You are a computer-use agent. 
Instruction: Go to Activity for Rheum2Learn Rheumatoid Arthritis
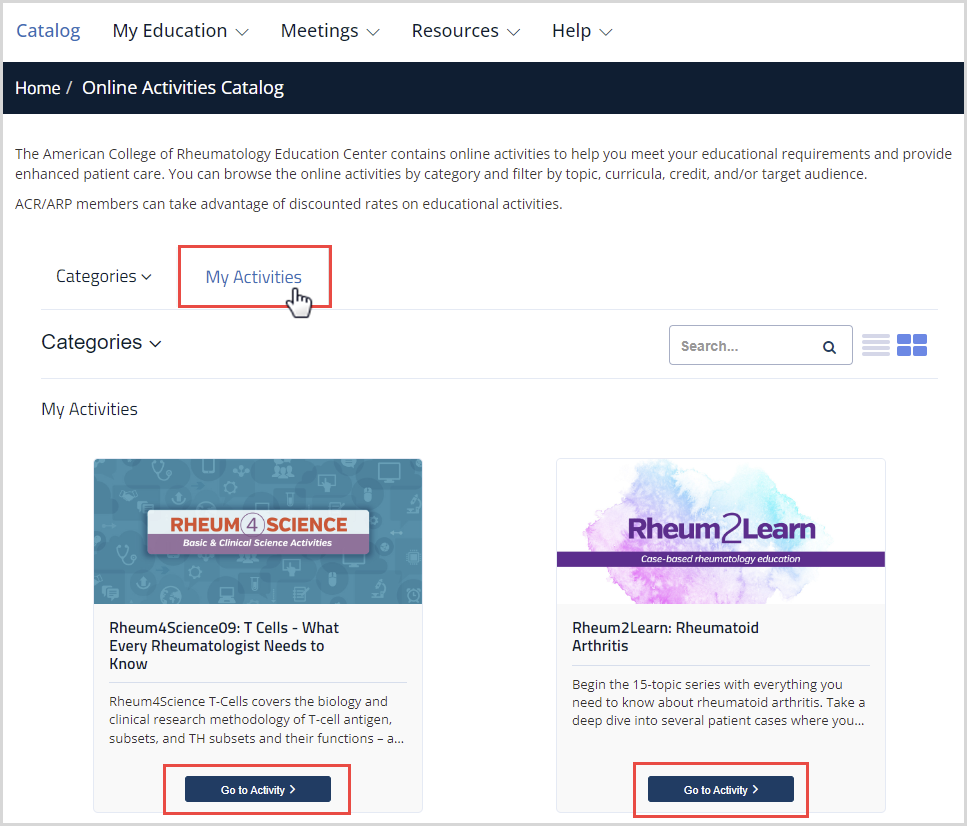tap(720, 790)
